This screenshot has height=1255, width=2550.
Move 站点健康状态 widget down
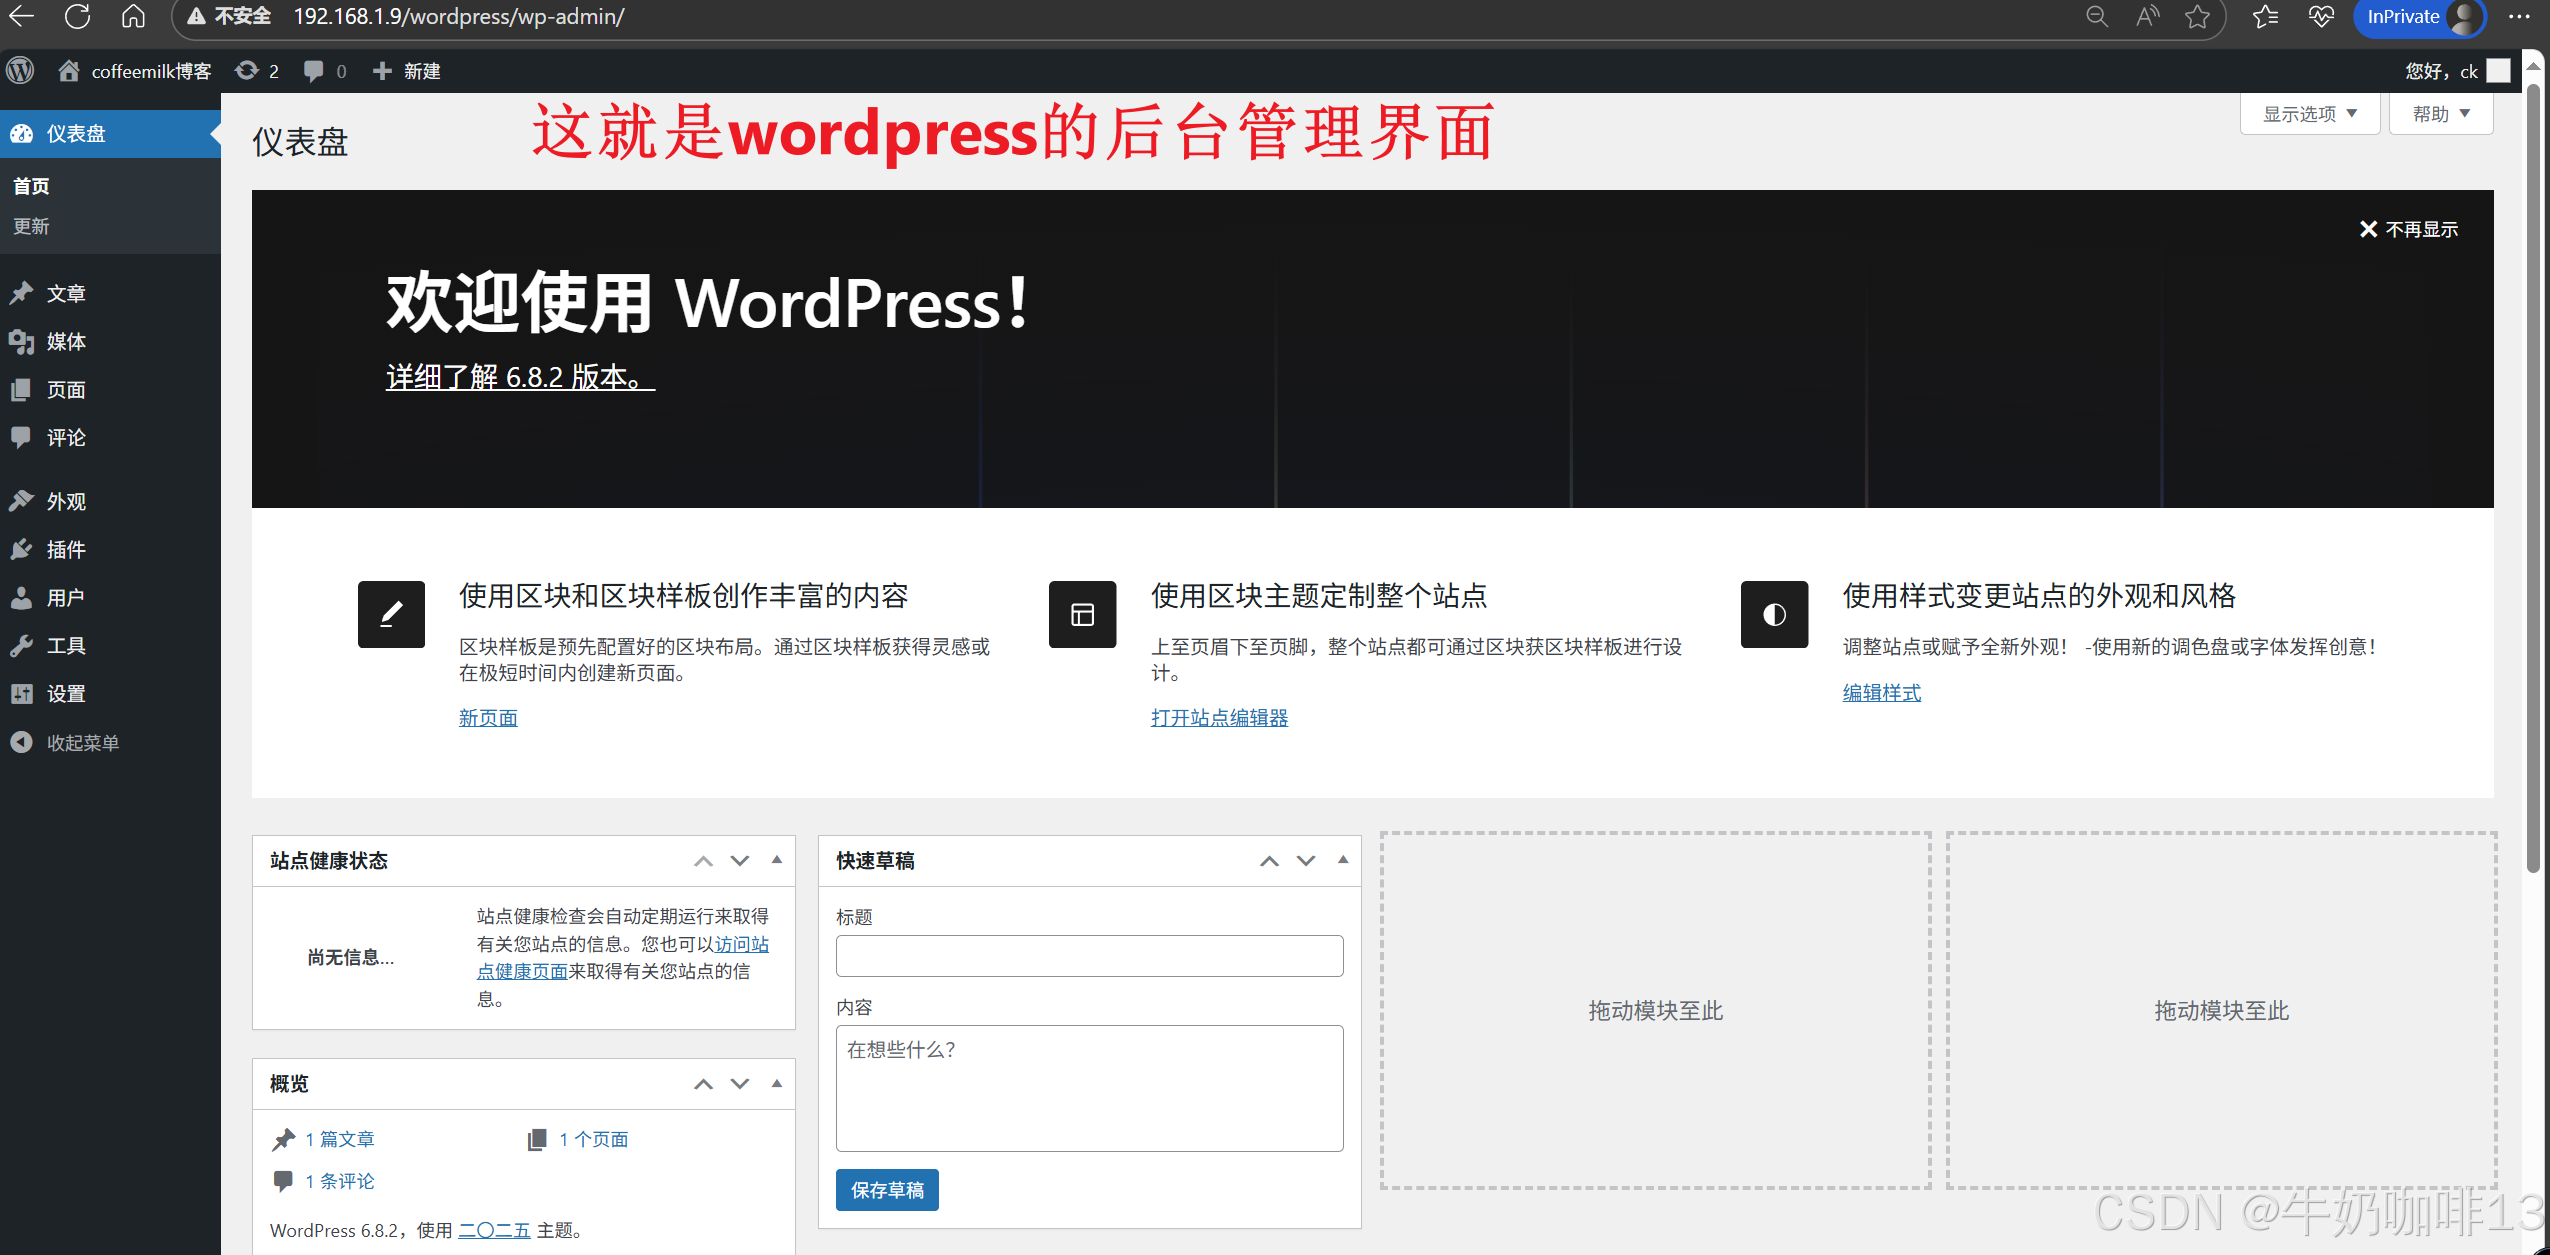(x=740, y=861)
